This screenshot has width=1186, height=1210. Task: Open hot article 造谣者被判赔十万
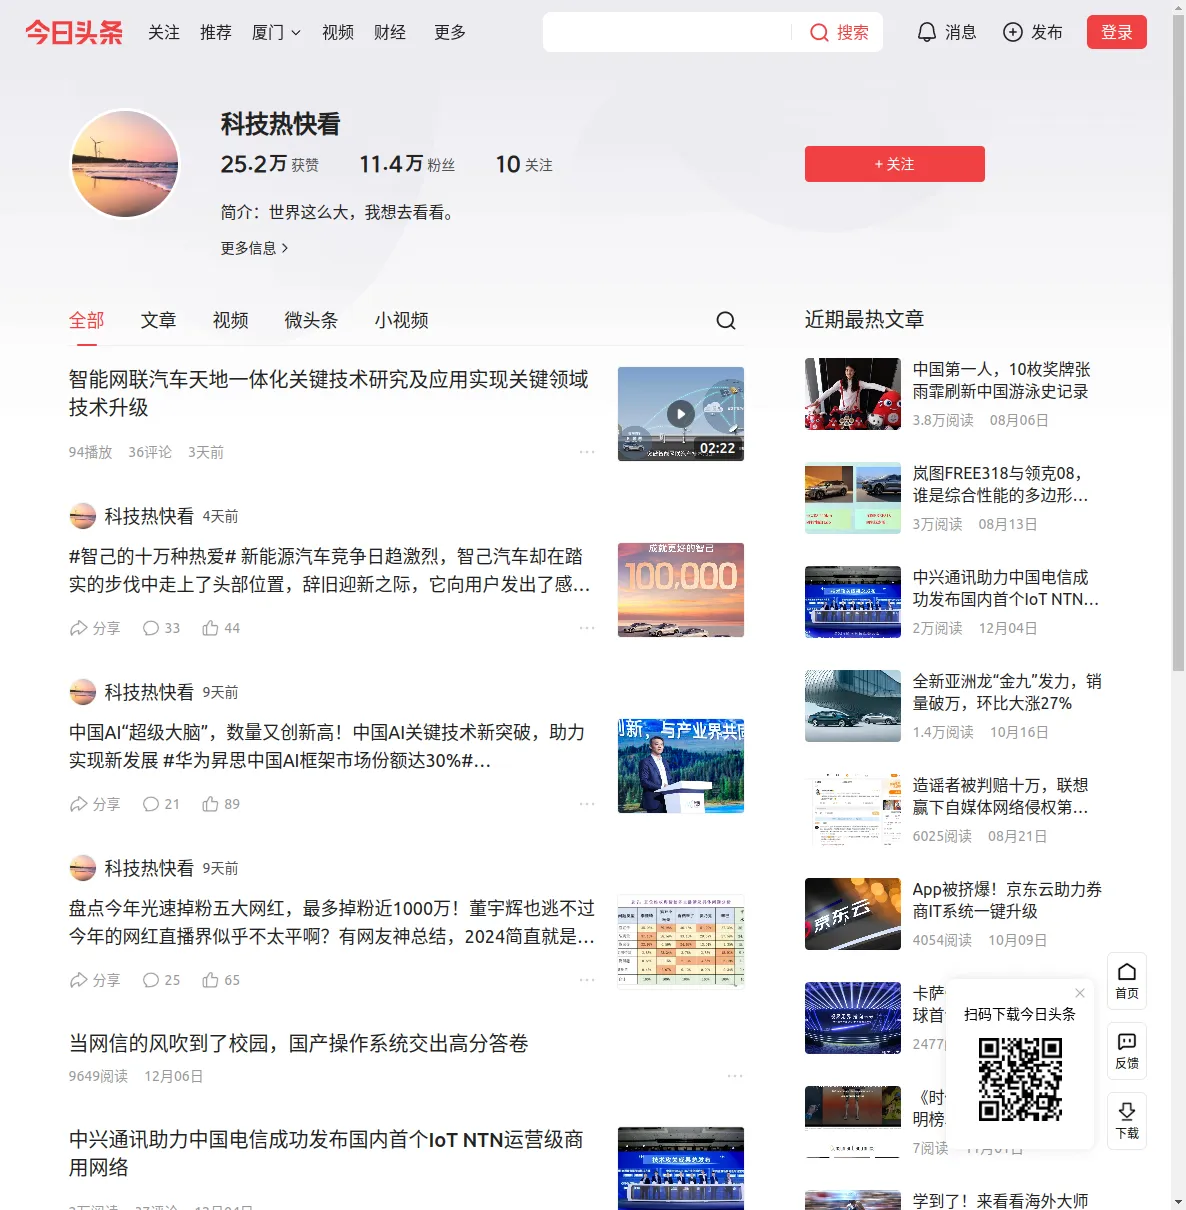1000,796
